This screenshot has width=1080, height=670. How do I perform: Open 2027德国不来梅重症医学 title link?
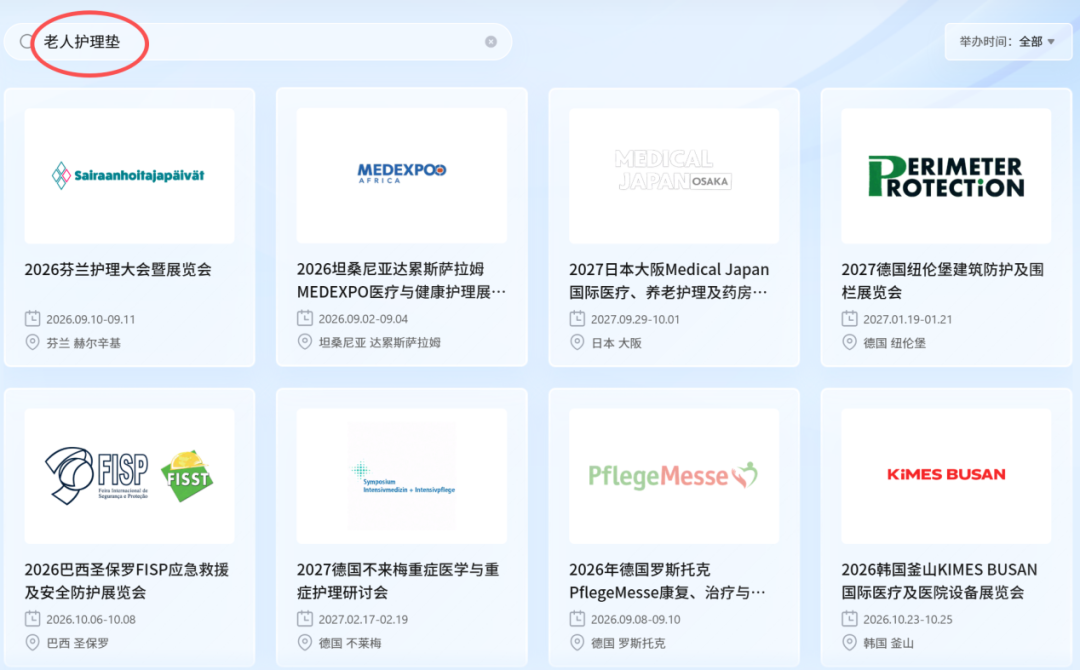click(398, 580)
